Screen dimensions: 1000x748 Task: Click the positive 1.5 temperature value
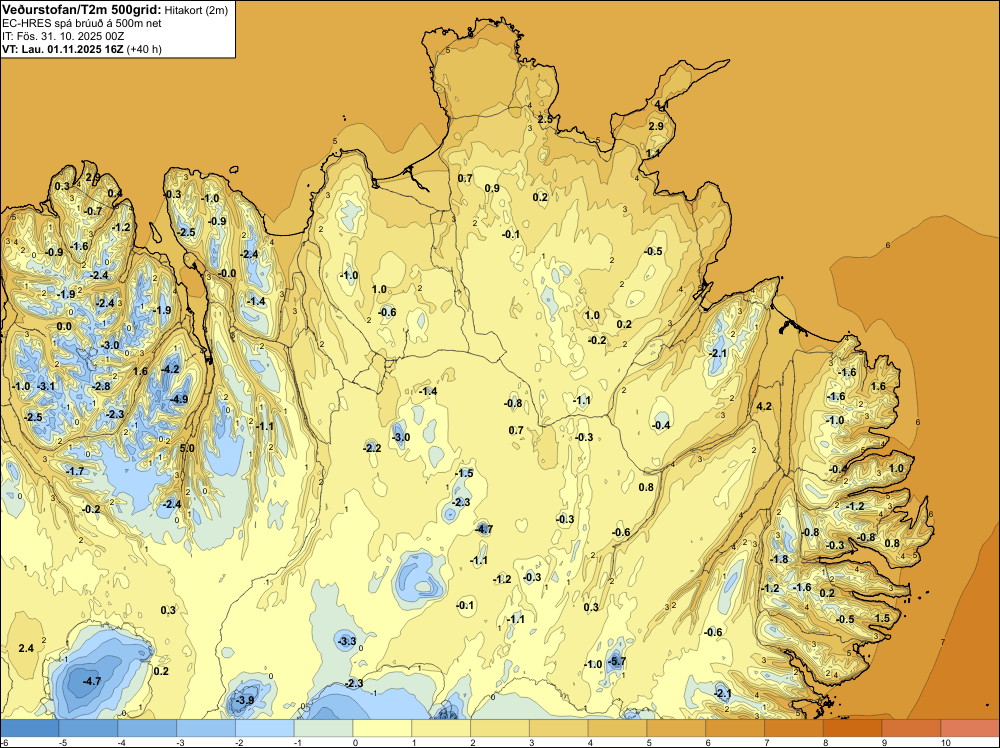click(x=882, y=618)
